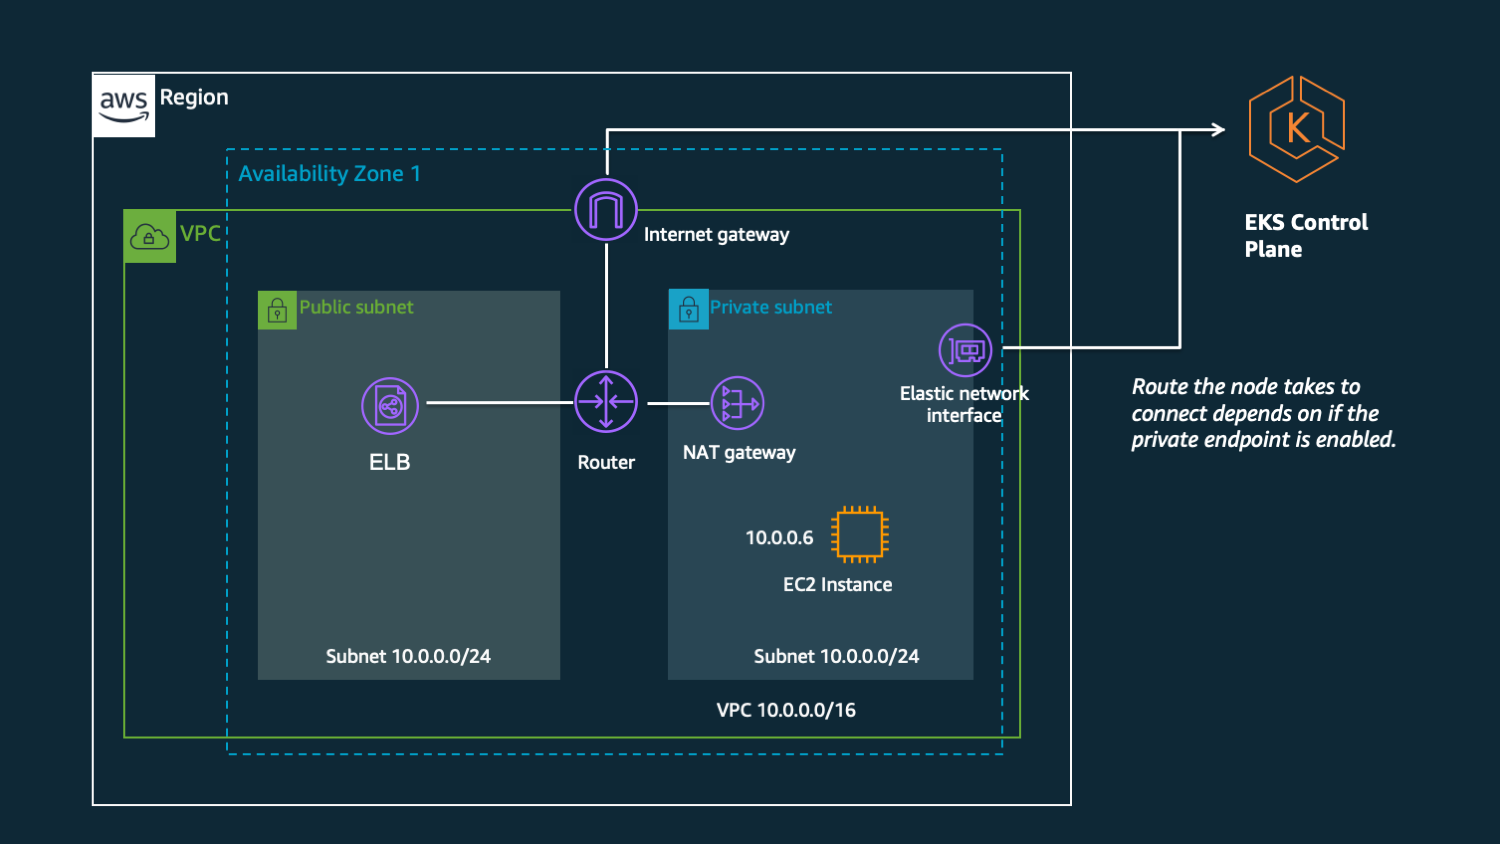Select the VPC 10.0.0.0/16 CIDR text
1500x844 pixels.
coord(786,710)
